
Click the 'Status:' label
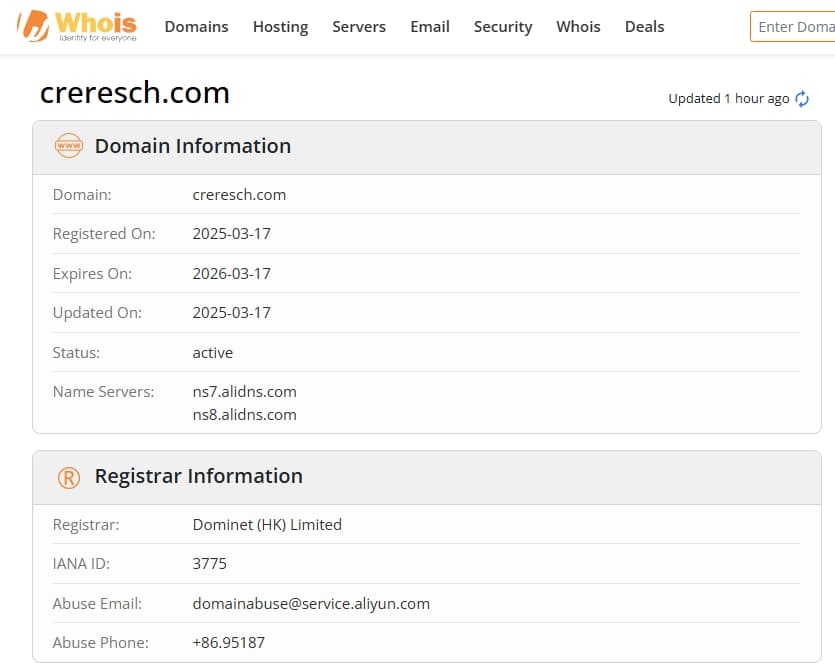click(x=76, y=353)
